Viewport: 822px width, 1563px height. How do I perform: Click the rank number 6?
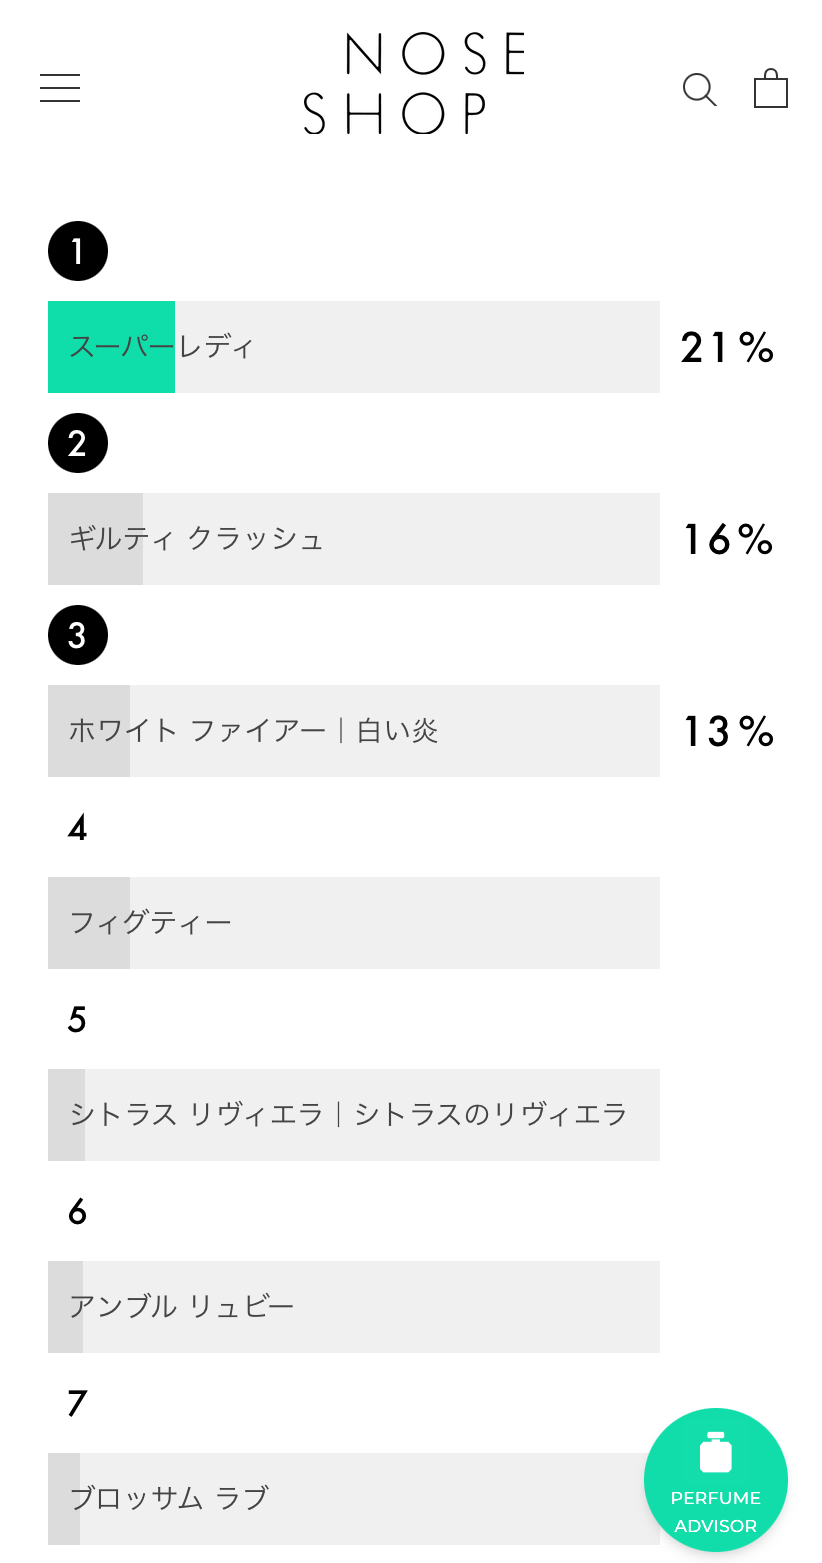pyautogui.click(x=77, y=1212)
